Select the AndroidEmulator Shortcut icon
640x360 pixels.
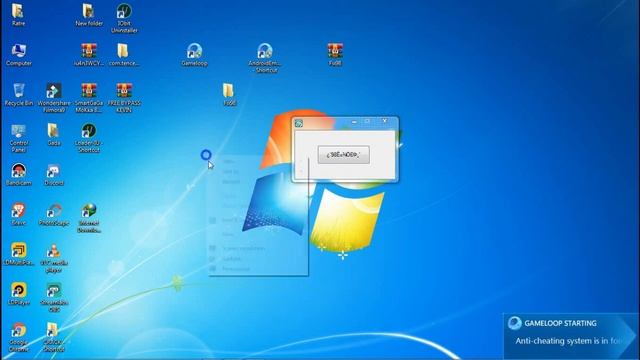coord(265,58)
